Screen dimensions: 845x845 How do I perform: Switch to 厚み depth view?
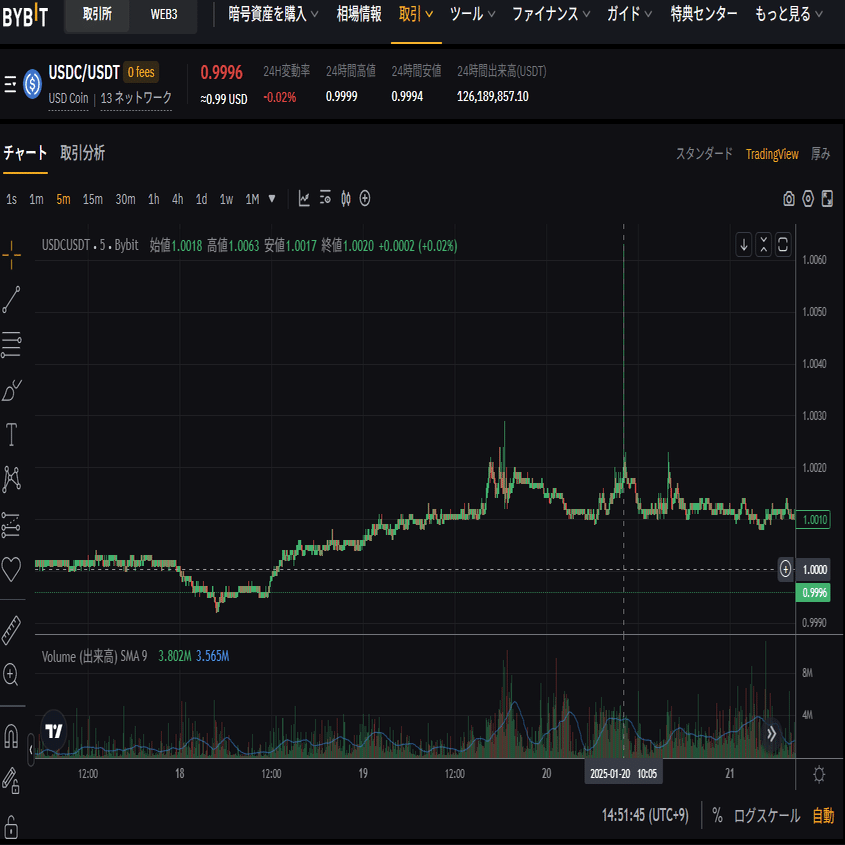pyautogui.click(x=820, y=154)
